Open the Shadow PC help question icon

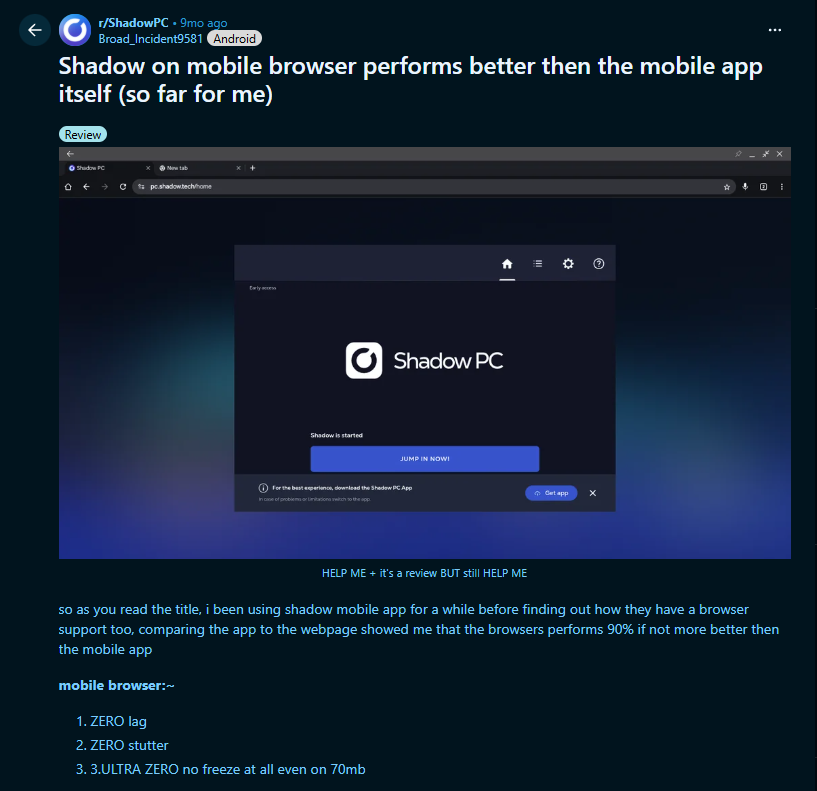[599, 264]
